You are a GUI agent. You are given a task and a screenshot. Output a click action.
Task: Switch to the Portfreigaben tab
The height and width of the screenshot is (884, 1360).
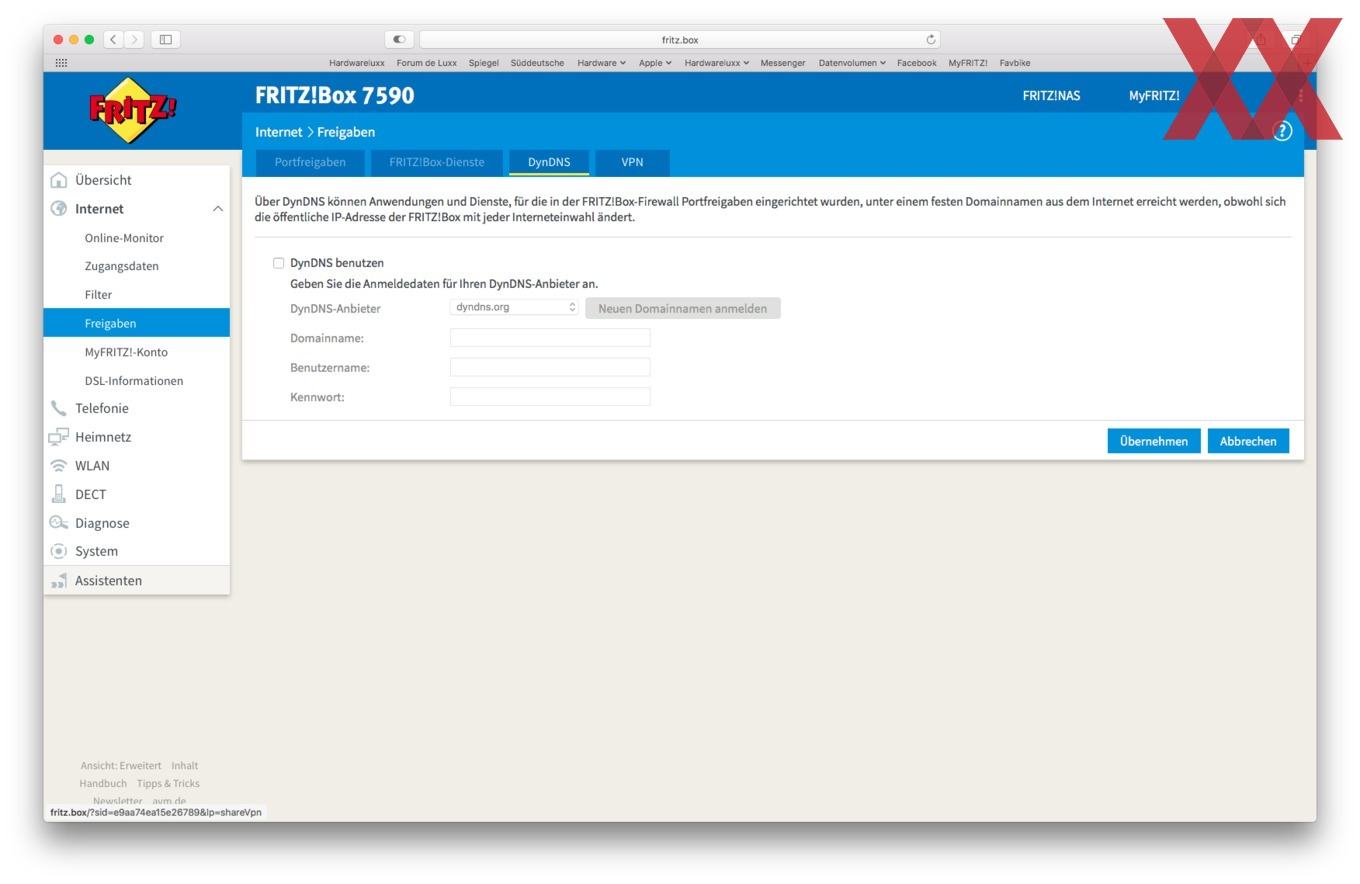(310, 162)
